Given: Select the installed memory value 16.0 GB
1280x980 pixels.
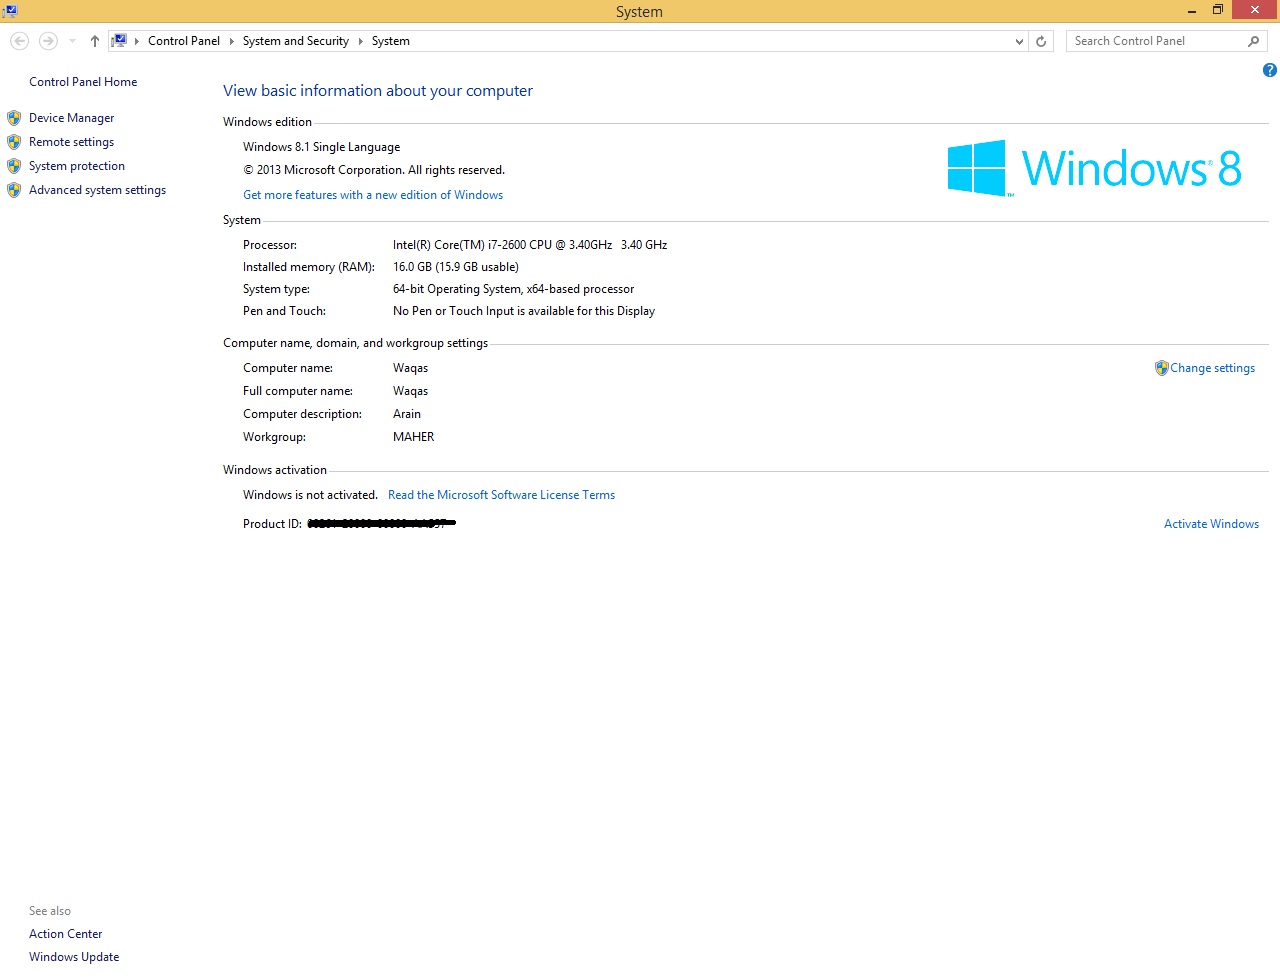Looking at the screenshot, I should 456,267.
